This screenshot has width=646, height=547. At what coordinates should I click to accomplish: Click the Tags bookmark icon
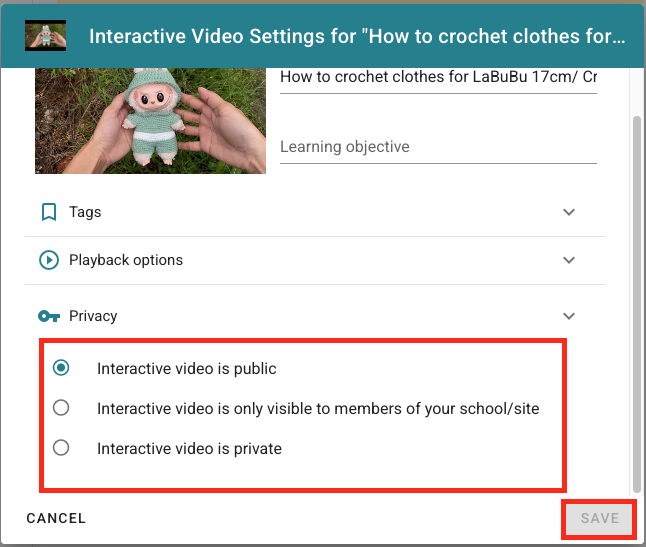pos(49,212)
